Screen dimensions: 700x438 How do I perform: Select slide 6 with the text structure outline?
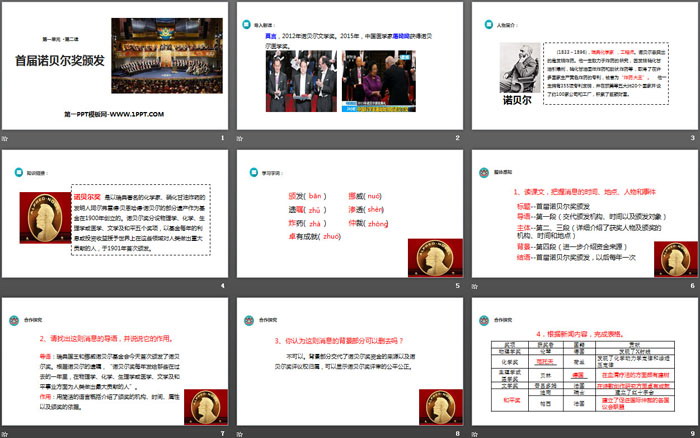pyautogui.click(x=583, y=213)
